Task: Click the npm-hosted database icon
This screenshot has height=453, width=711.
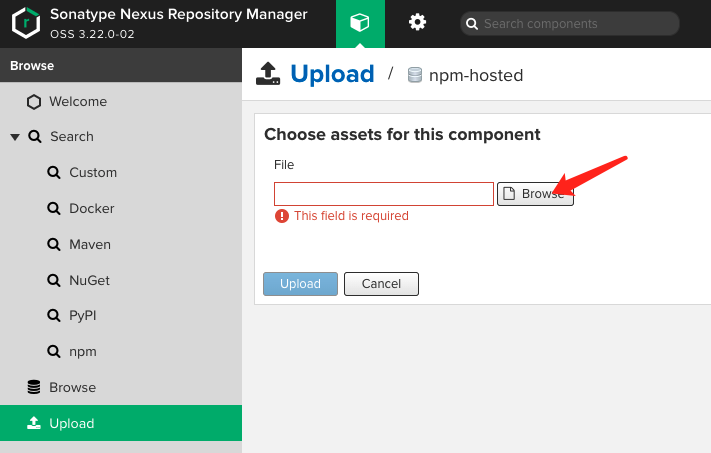Action: pos(415,75)
